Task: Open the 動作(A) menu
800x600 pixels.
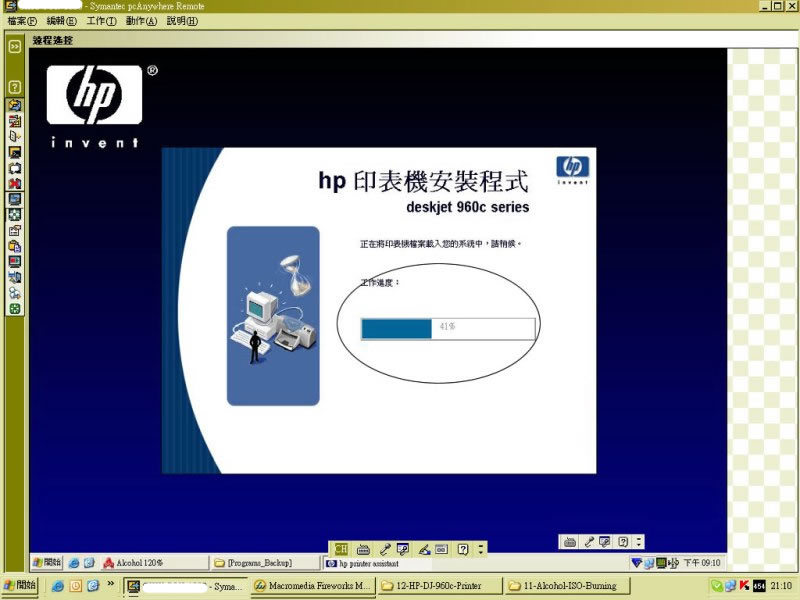Action: (141, 21)
